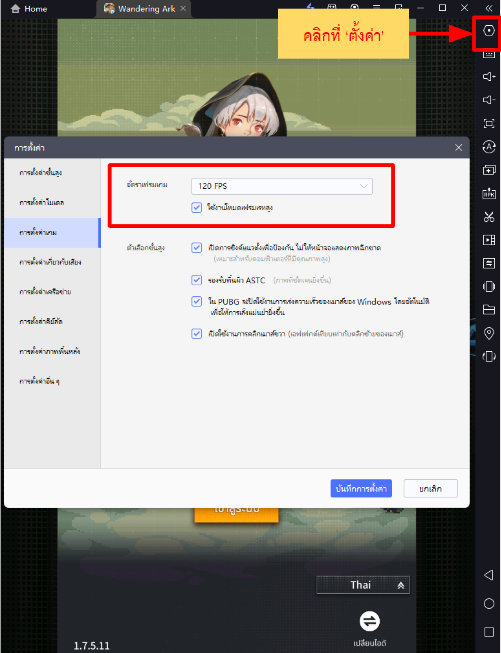The height and width of the screenshot is (653, 501).
Task: Toggle the checkbox under the 120 FPS dropdown
Action: [x=197, y=207]
